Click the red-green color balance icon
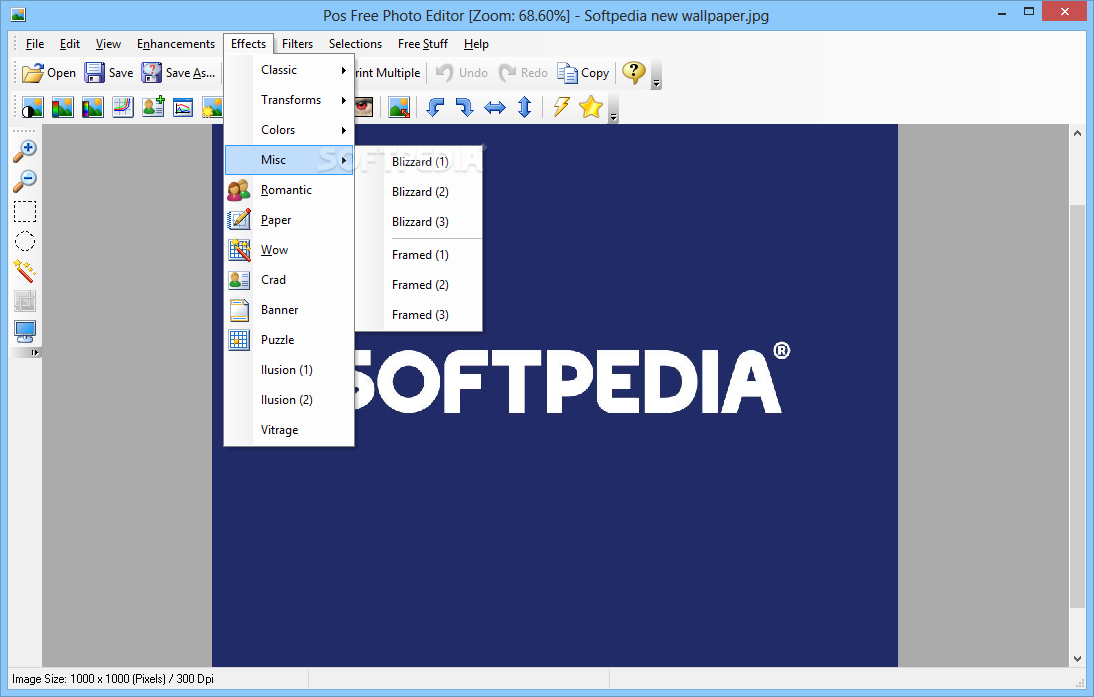 [x=63, y=107]
